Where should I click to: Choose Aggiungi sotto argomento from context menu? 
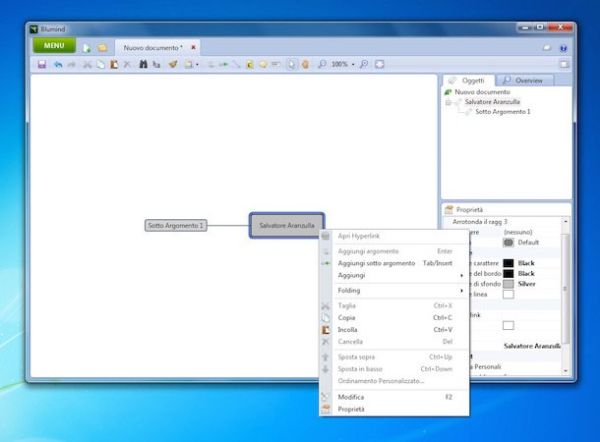pos(375,263)
